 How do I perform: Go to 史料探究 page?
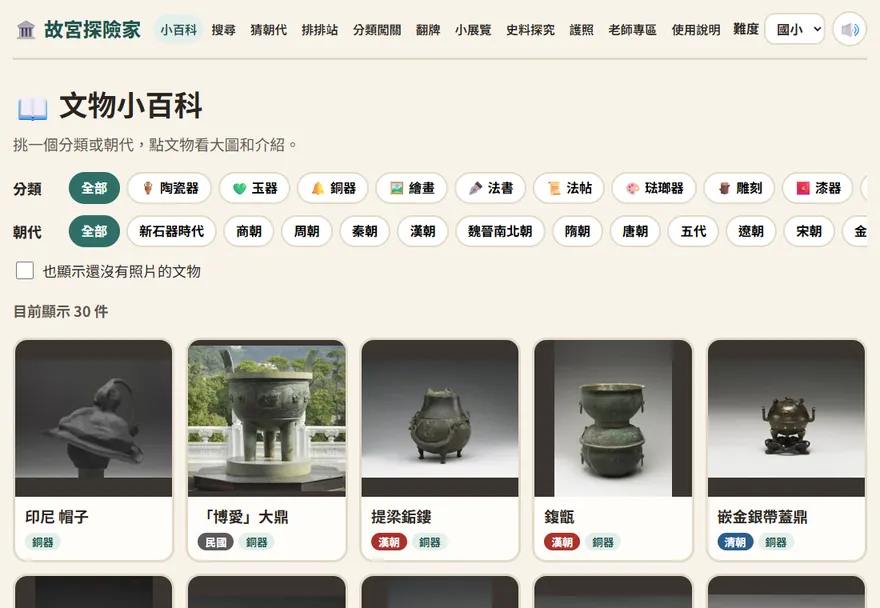point(530,30)
